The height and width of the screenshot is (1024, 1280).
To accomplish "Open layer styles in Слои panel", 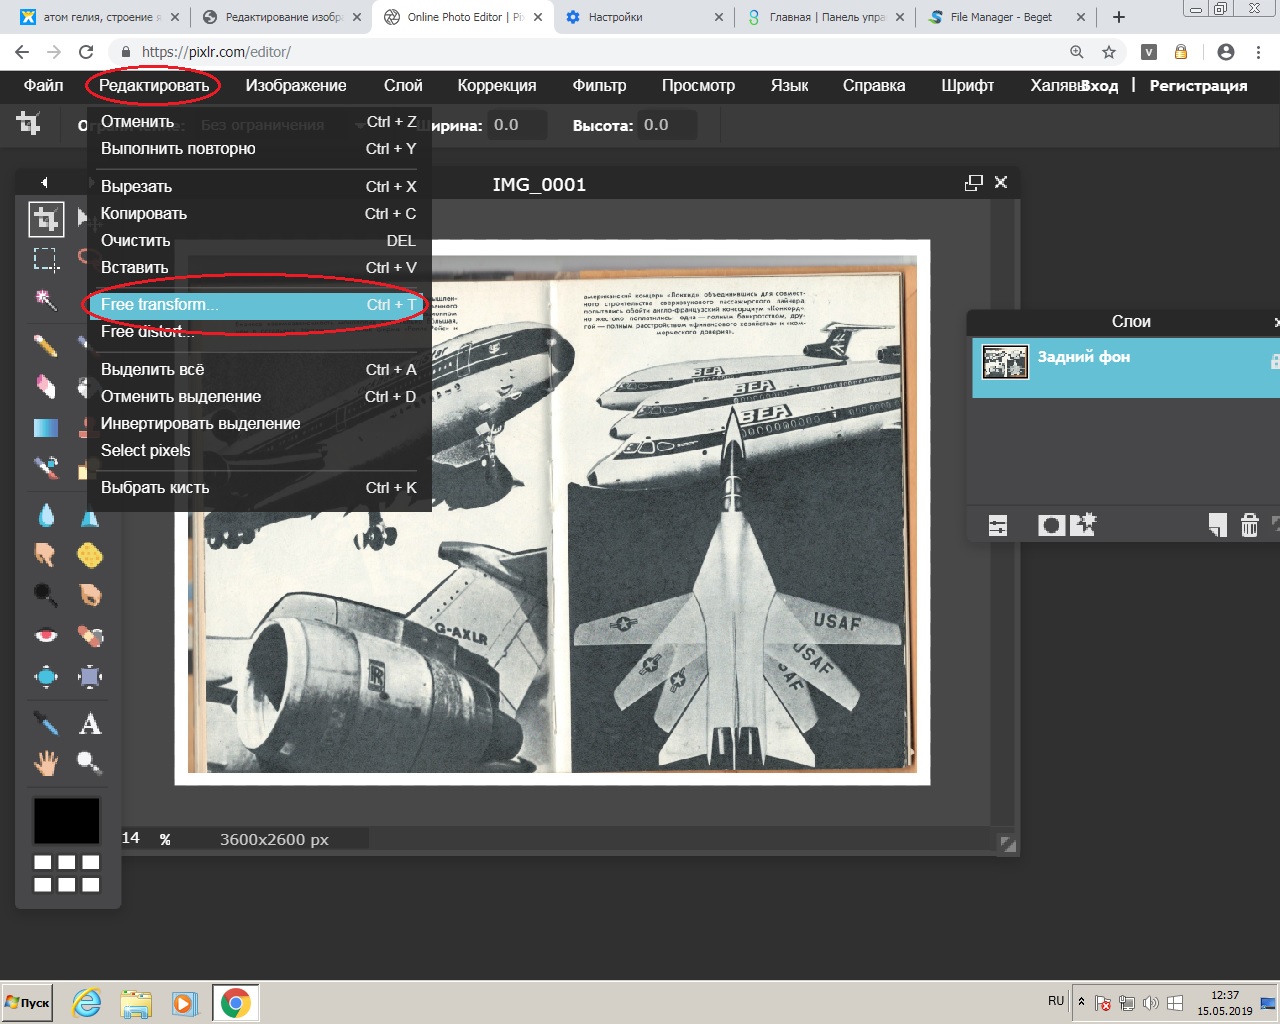I will pos(1083,524).
